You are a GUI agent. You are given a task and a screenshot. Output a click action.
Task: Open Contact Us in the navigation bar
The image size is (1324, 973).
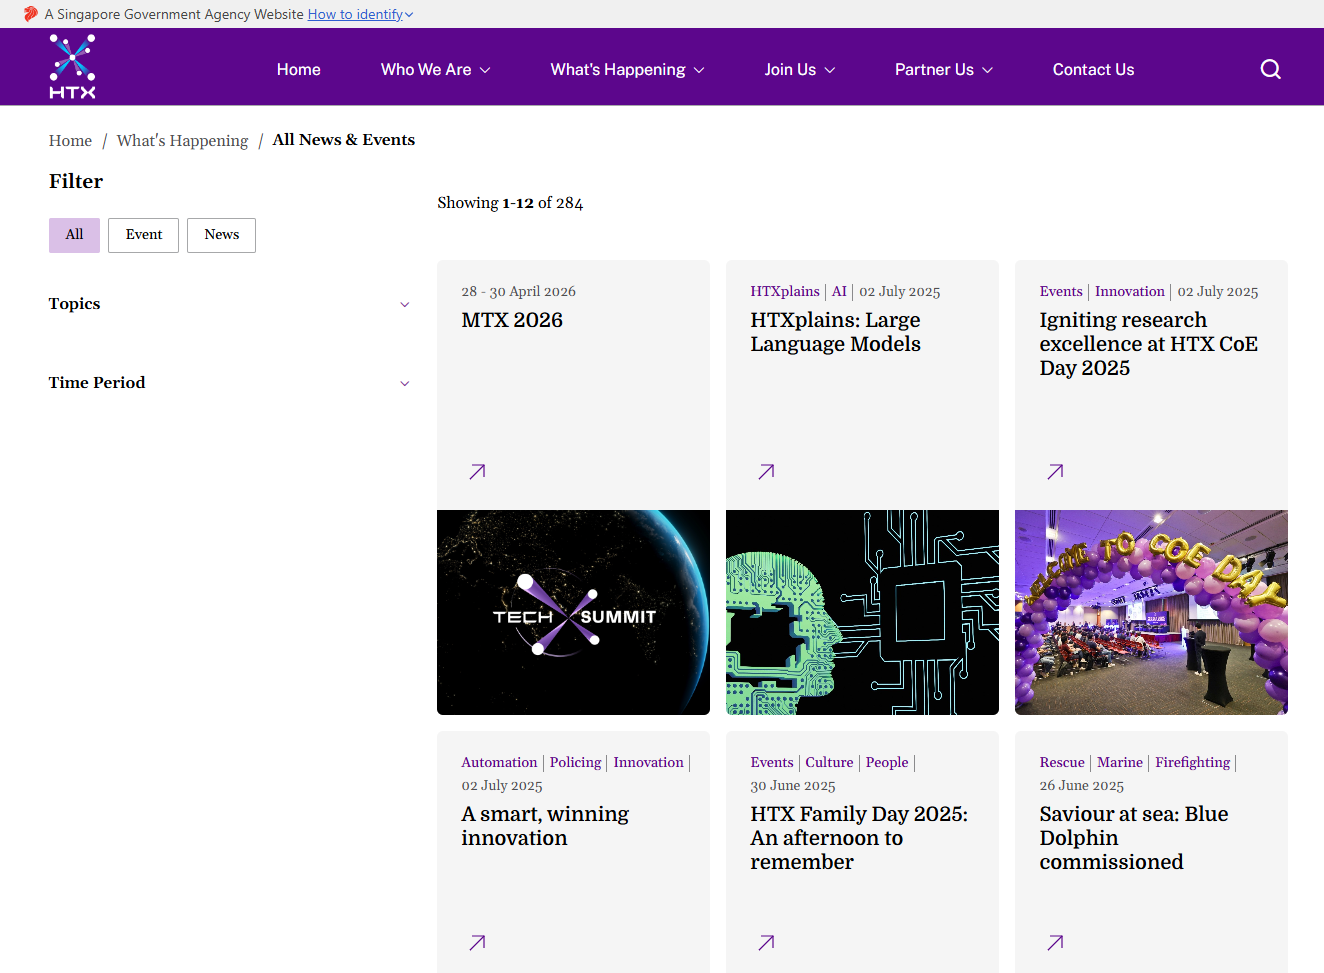click(1093, 69)
